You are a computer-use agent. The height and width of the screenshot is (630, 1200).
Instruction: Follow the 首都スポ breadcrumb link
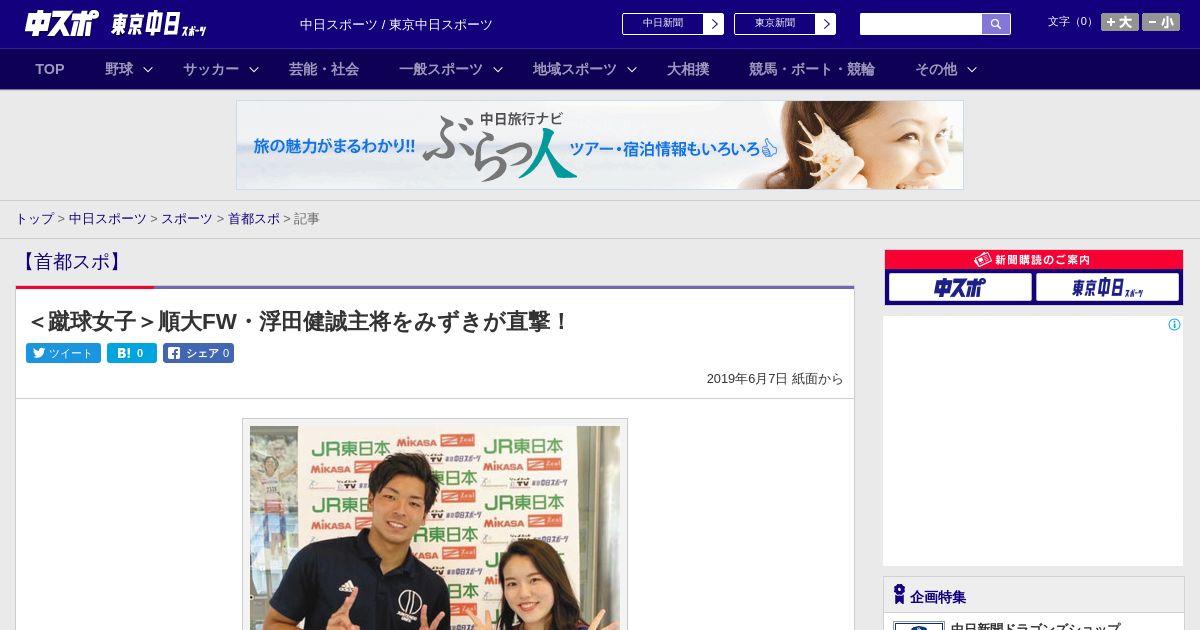pyautogui.click(x=254, y=218)
